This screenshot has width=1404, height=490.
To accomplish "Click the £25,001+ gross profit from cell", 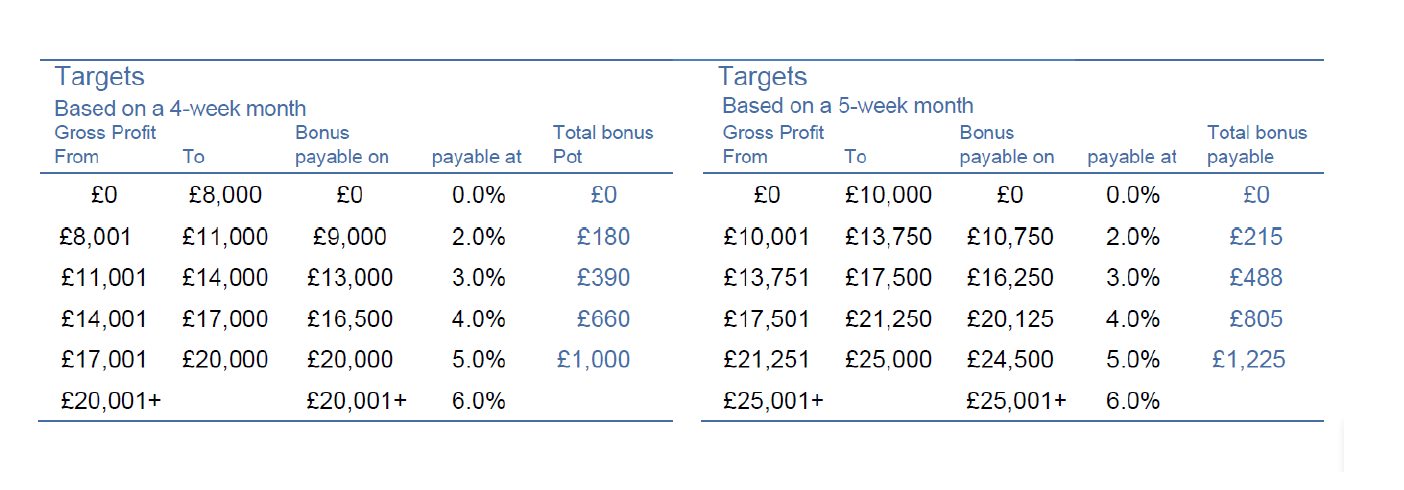I will point(774,401).
